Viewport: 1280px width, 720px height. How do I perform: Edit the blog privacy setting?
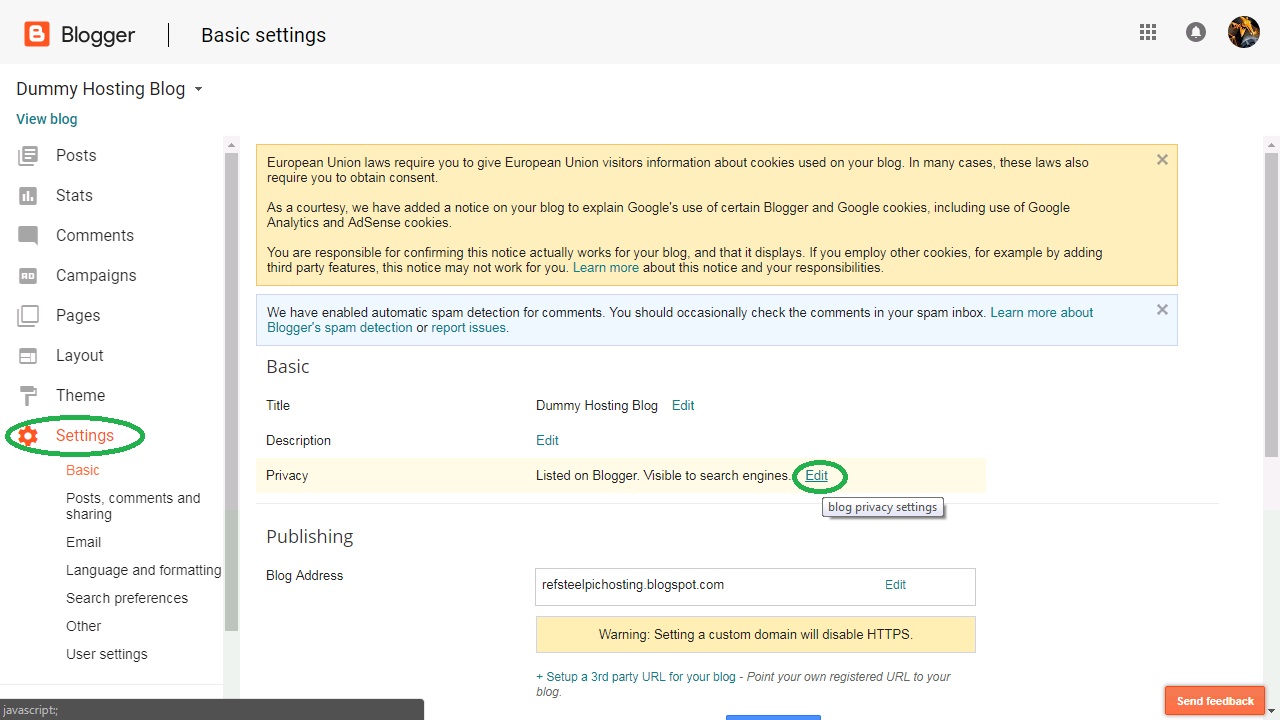click(x=817, y=476)
